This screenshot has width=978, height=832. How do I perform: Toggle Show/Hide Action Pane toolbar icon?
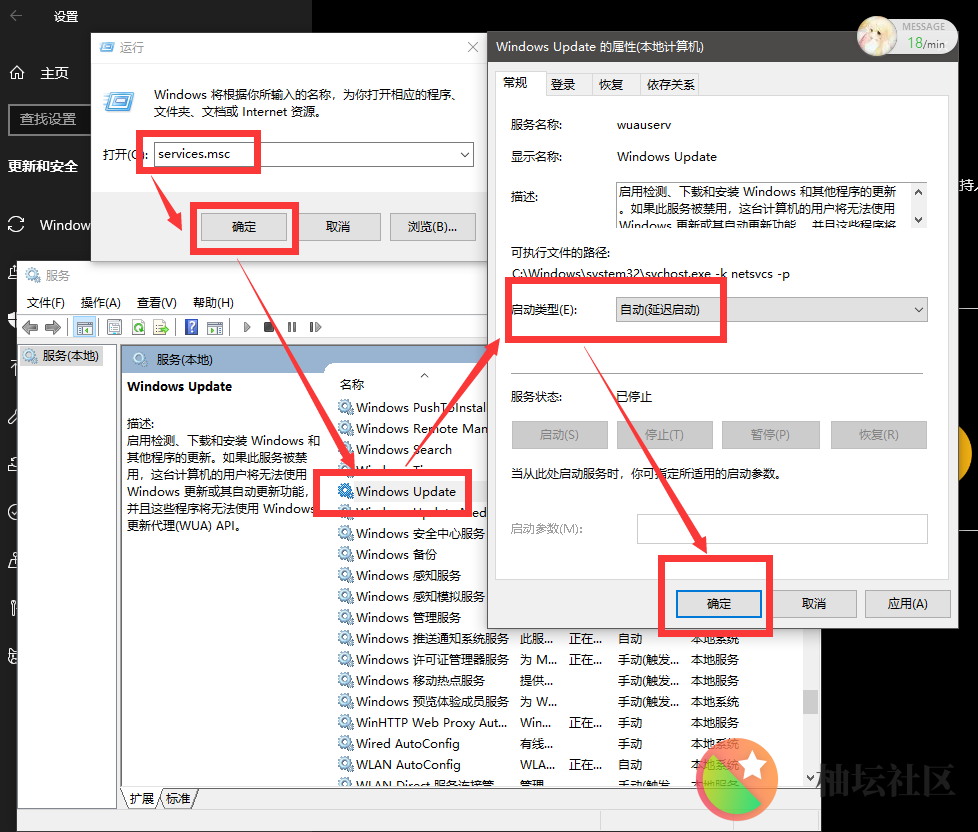pos(215,327)
